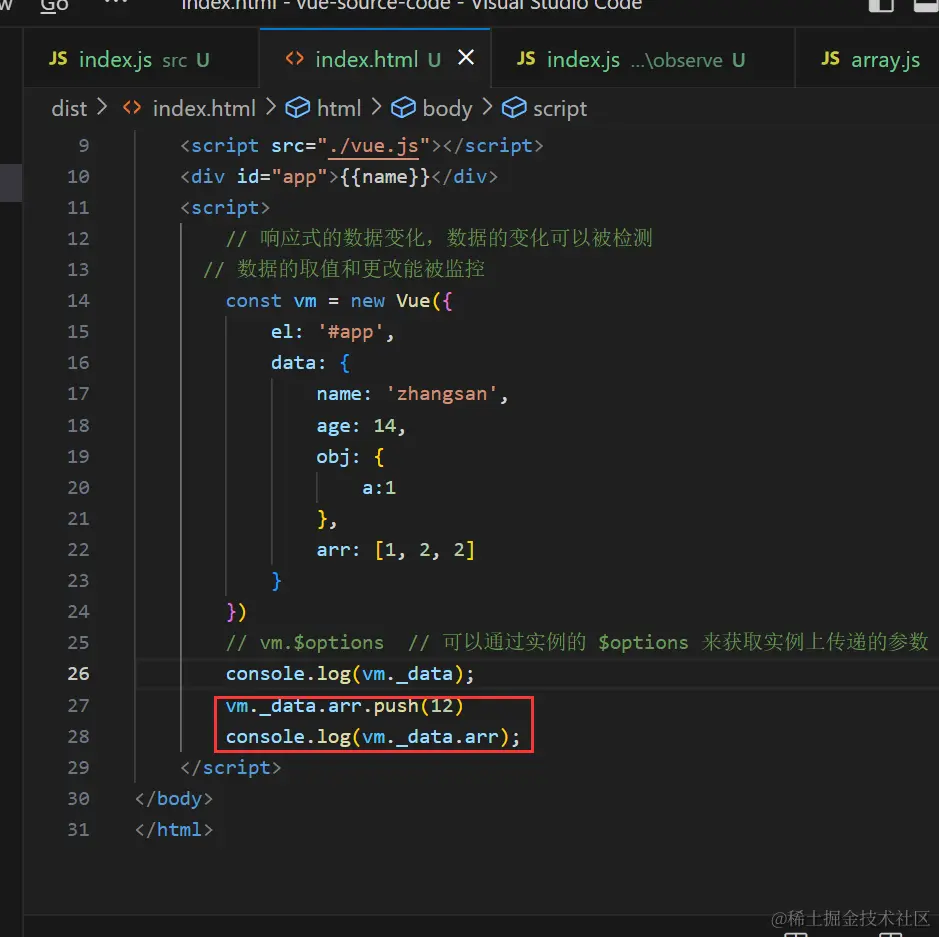Expand breadcrumb chevron after html

376,107
